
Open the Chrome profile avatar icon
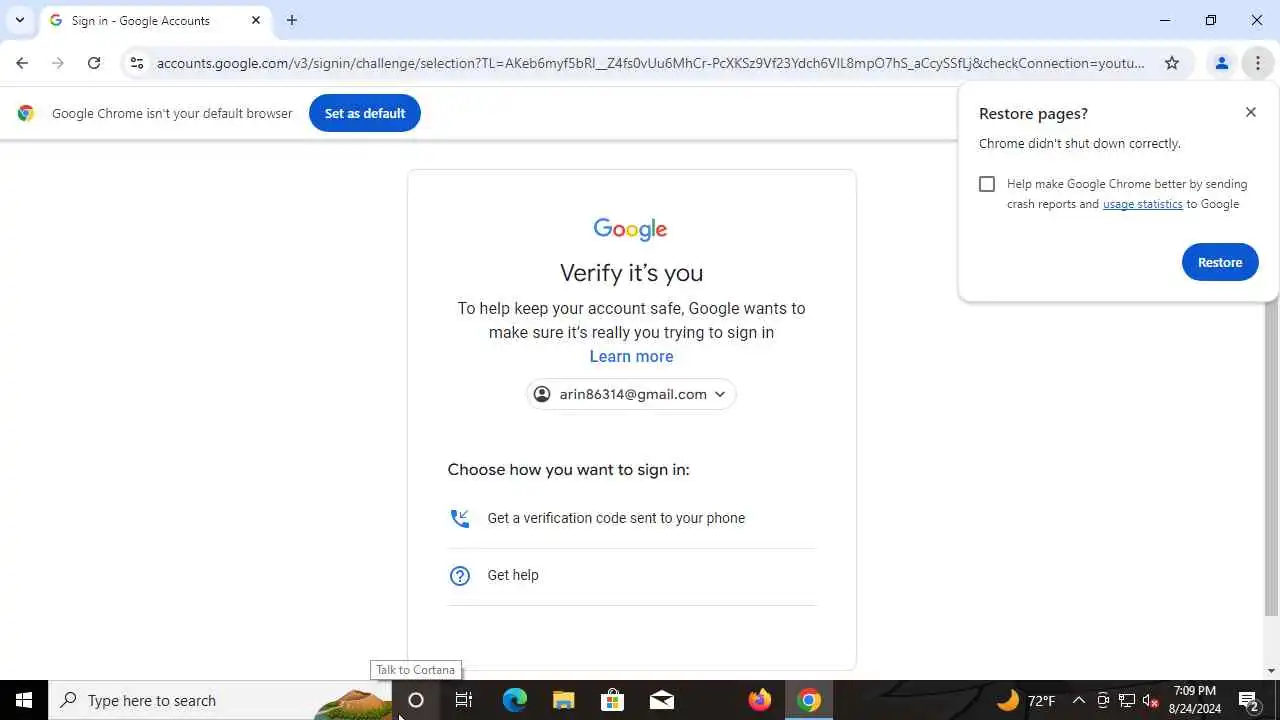[x=1221, y=63]
